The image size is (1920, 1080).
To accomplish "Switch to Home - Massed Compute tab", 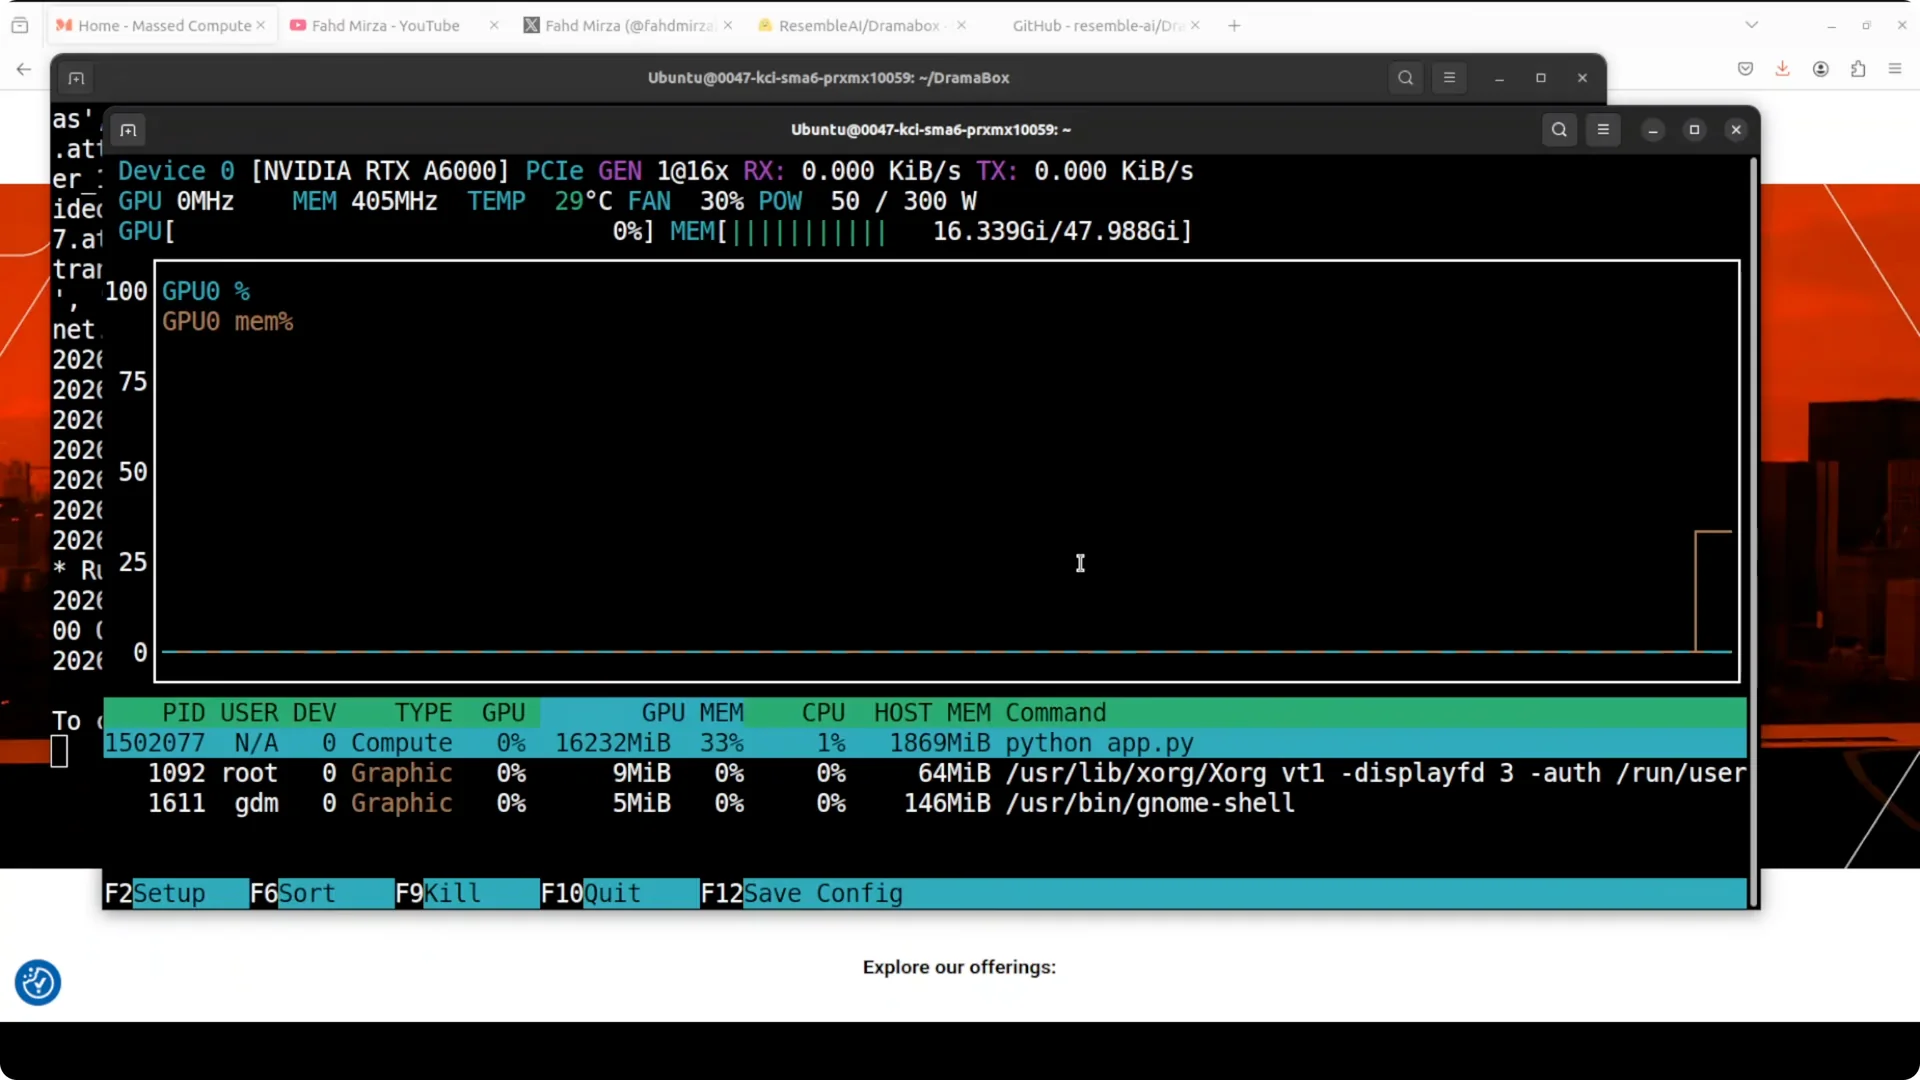I will (x=160, y=25).
